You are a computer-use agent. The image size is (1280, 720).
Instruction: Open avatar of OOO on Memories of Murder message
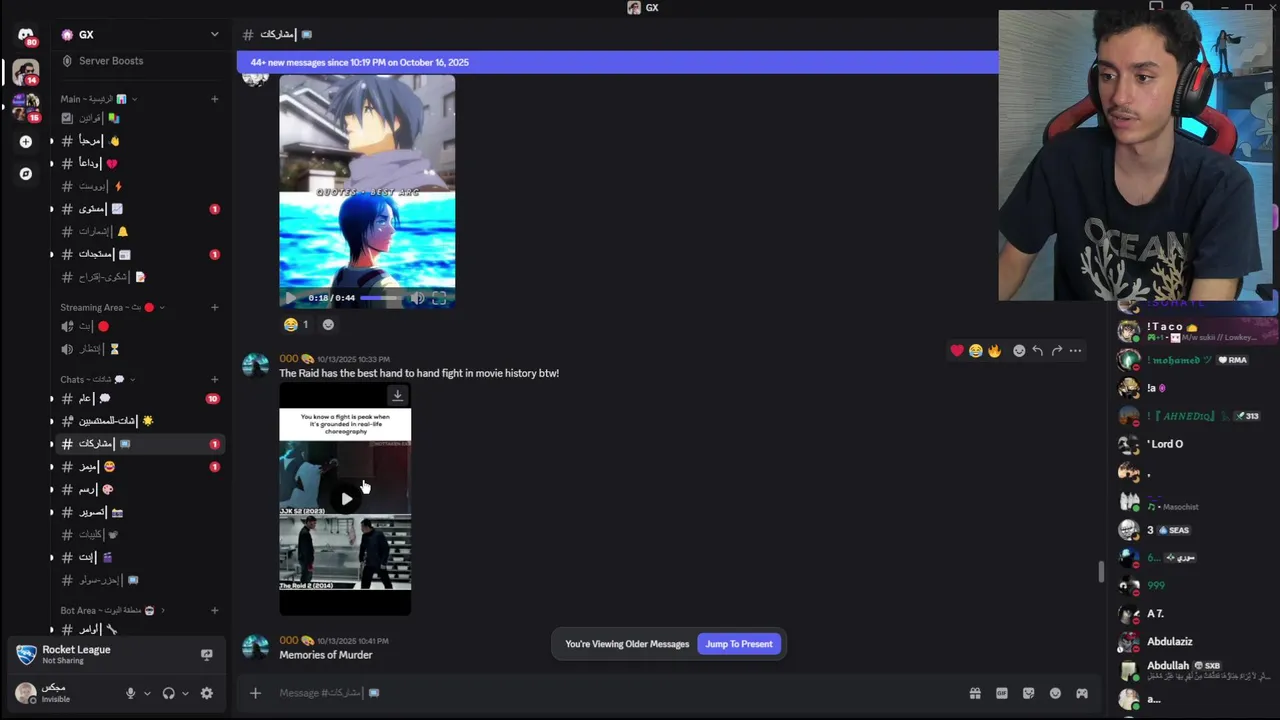256,648
